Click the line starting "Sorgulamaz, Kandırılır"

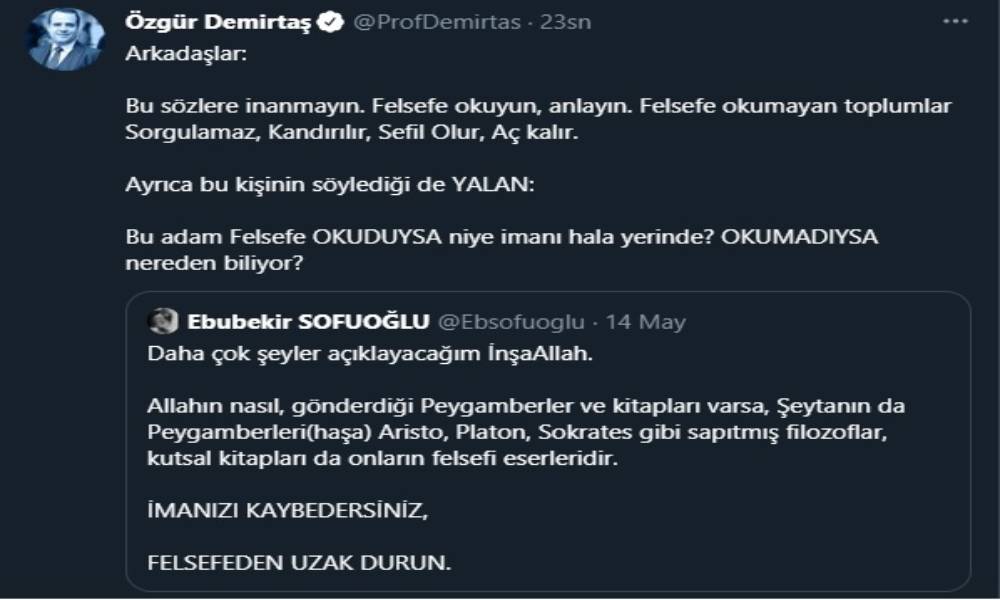coord(352,131)
